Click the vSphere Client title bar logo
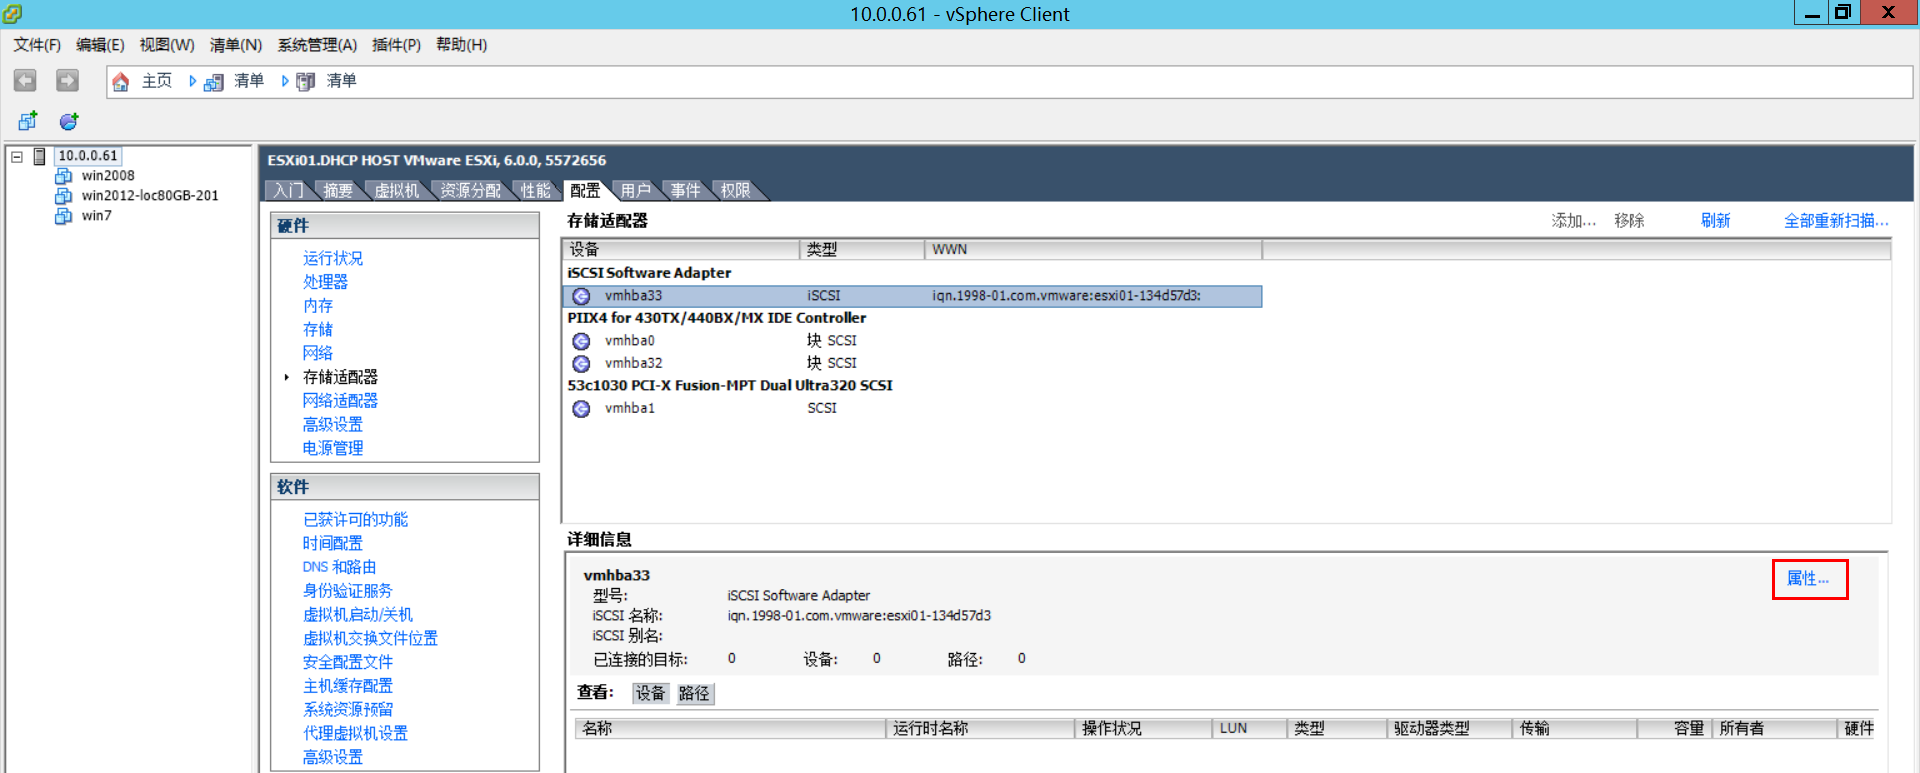 (x=13, y=14)
